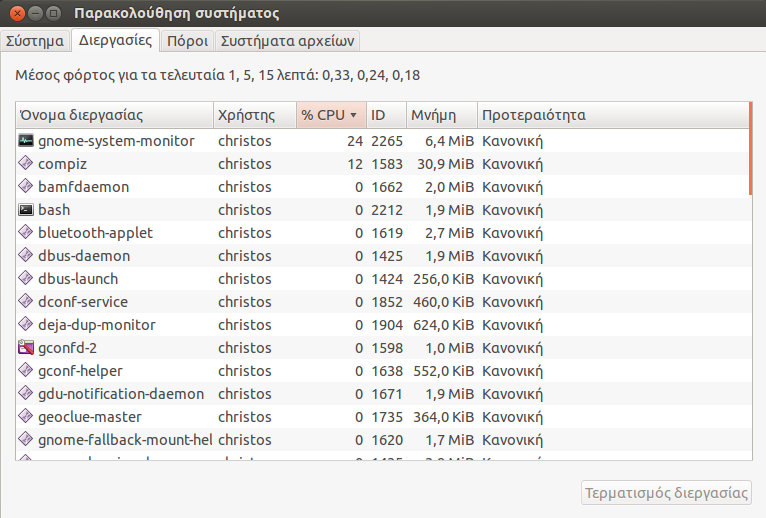Select the gconf-helper process name

pos(80,370)
